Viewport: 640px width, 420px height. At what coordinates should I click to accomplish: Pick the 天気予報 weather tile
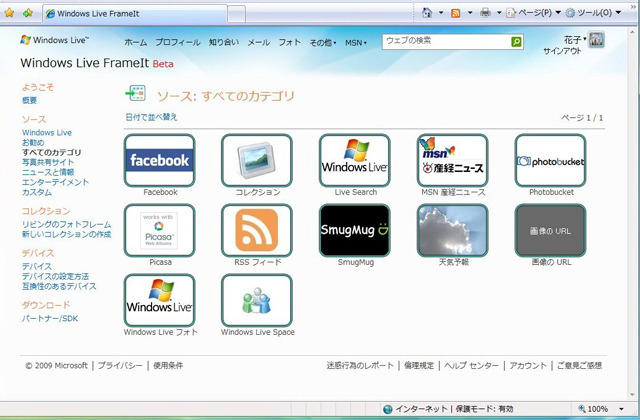[453, 231]
